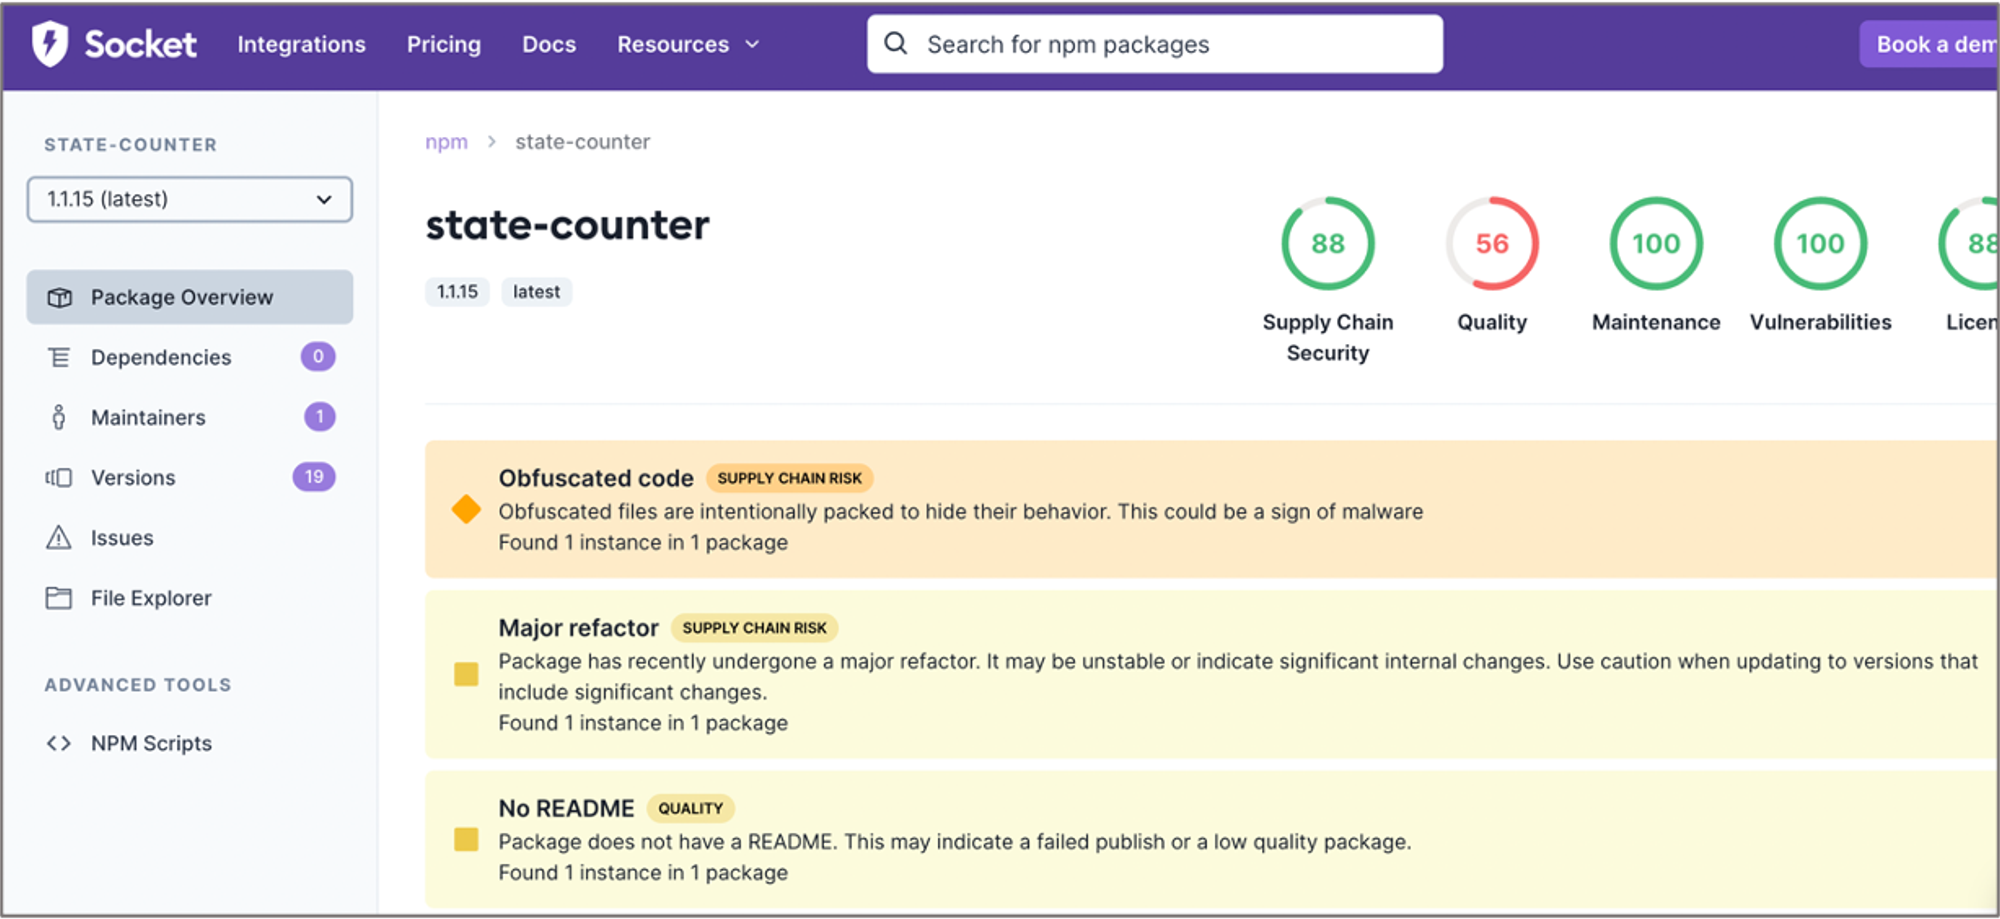Click the Versions stack icon
Viewport: 2000px width, 919px height.
pos(59,477)
